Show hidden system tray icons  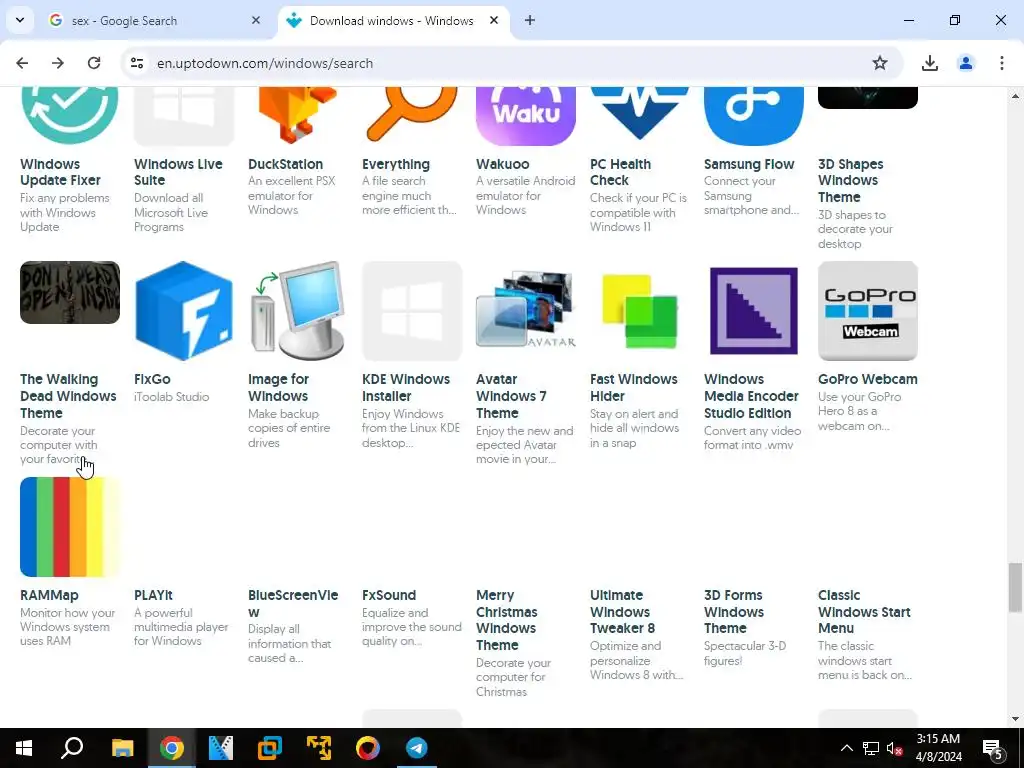coord(846,748)
